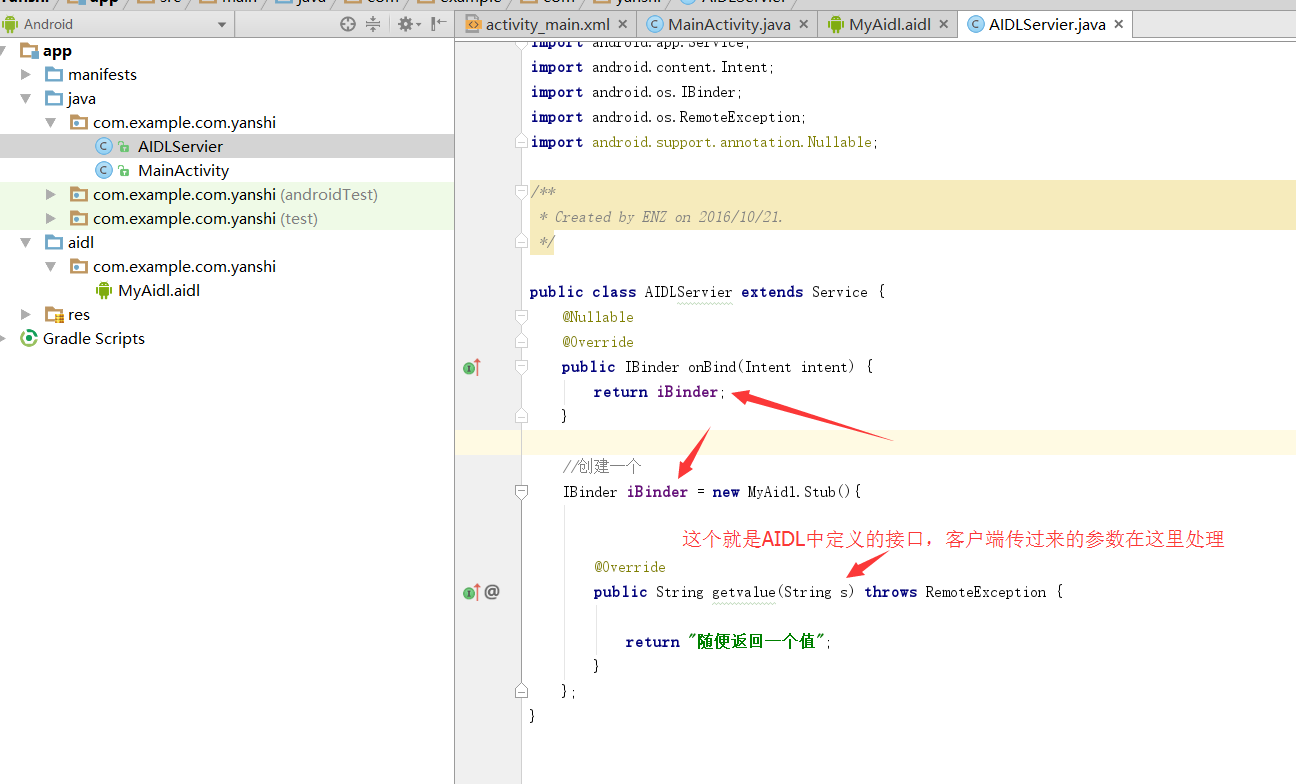Click the java folder icon
The height and width of the screenshot is (784, 1296).
(54, 98)
